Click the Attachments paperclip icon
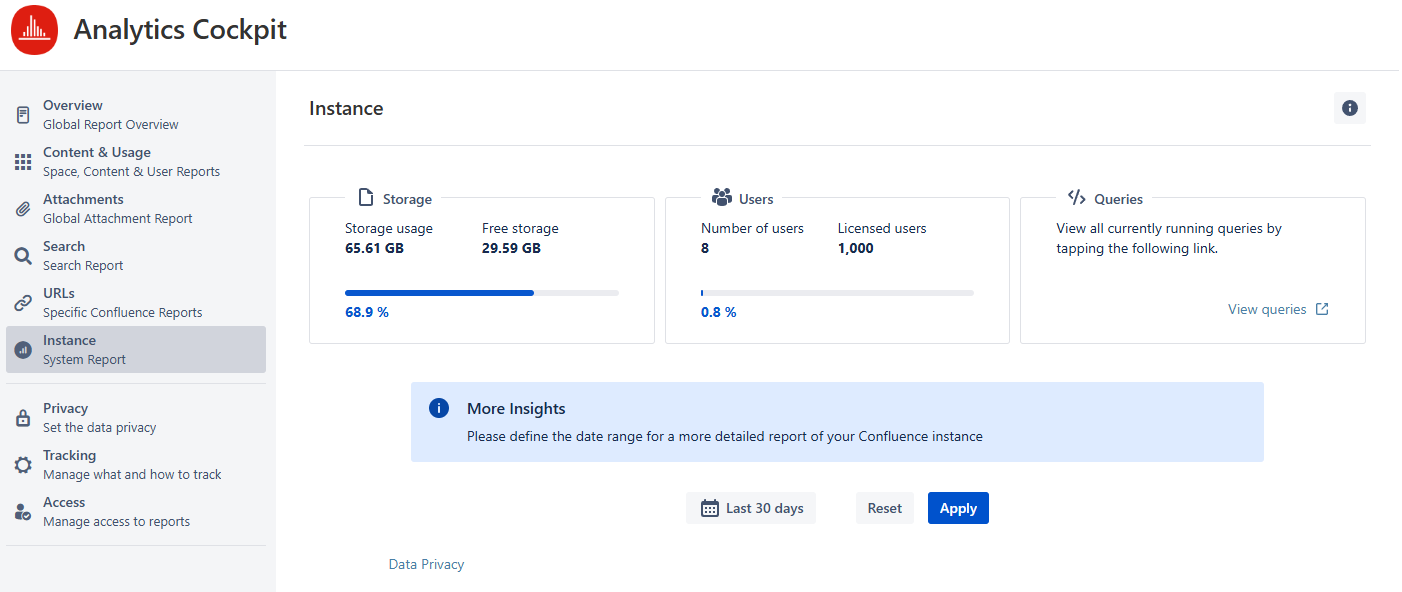 click(23, 209)
